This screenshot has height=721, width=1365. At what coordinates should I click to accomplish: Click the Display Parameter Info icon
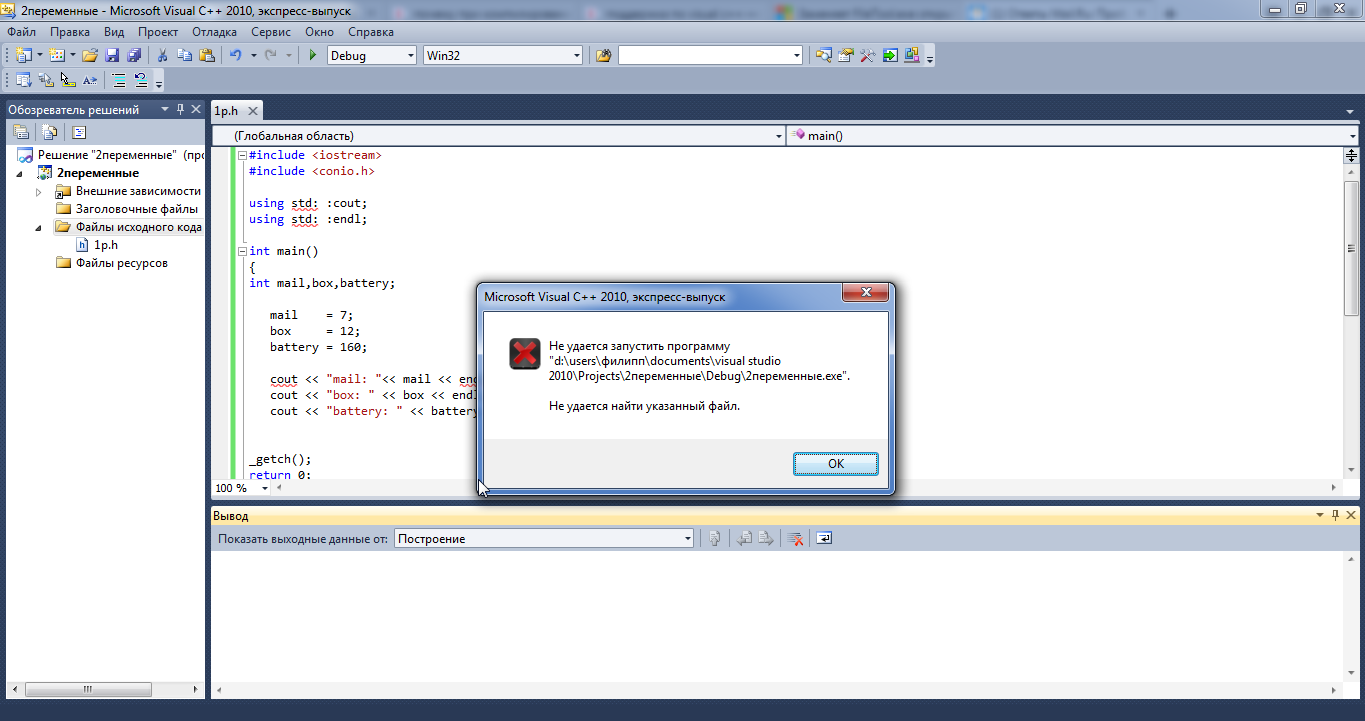coord(46,81)
